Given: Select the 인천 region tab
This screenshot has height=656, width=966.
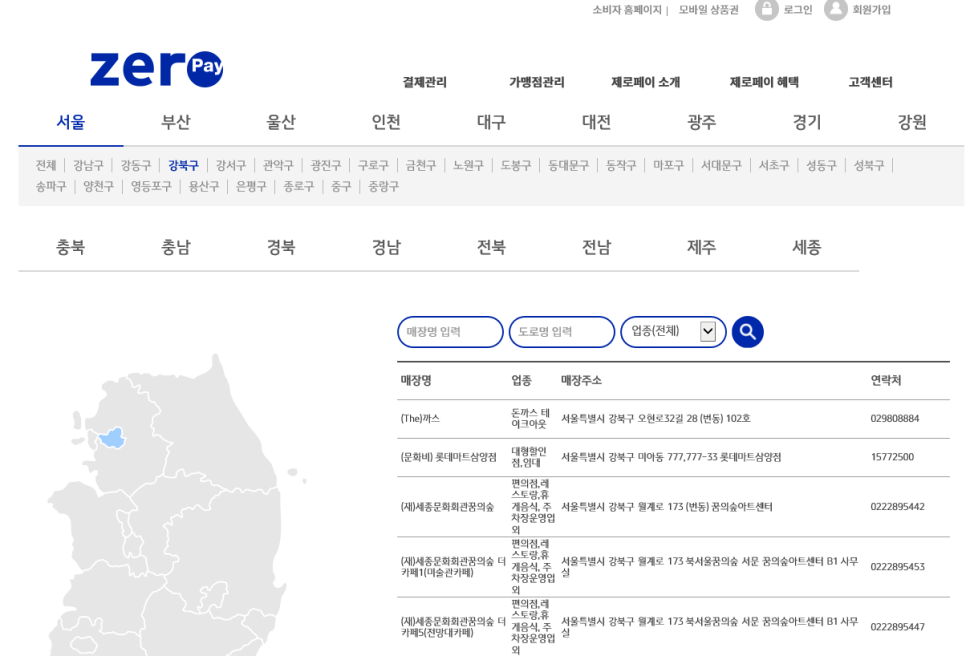Looking at the screenshot, I should 386,122.
